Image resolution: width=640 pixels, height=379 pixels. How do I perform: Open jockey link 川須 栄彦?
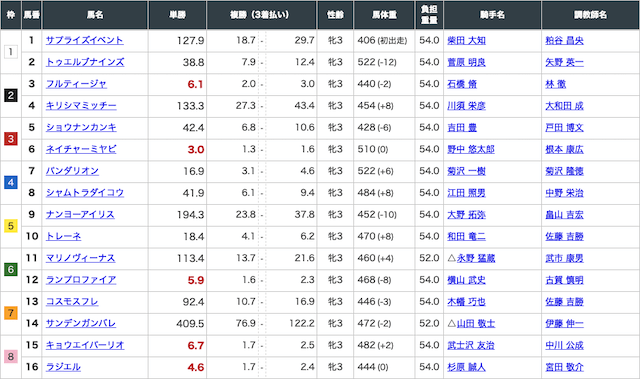467,106
